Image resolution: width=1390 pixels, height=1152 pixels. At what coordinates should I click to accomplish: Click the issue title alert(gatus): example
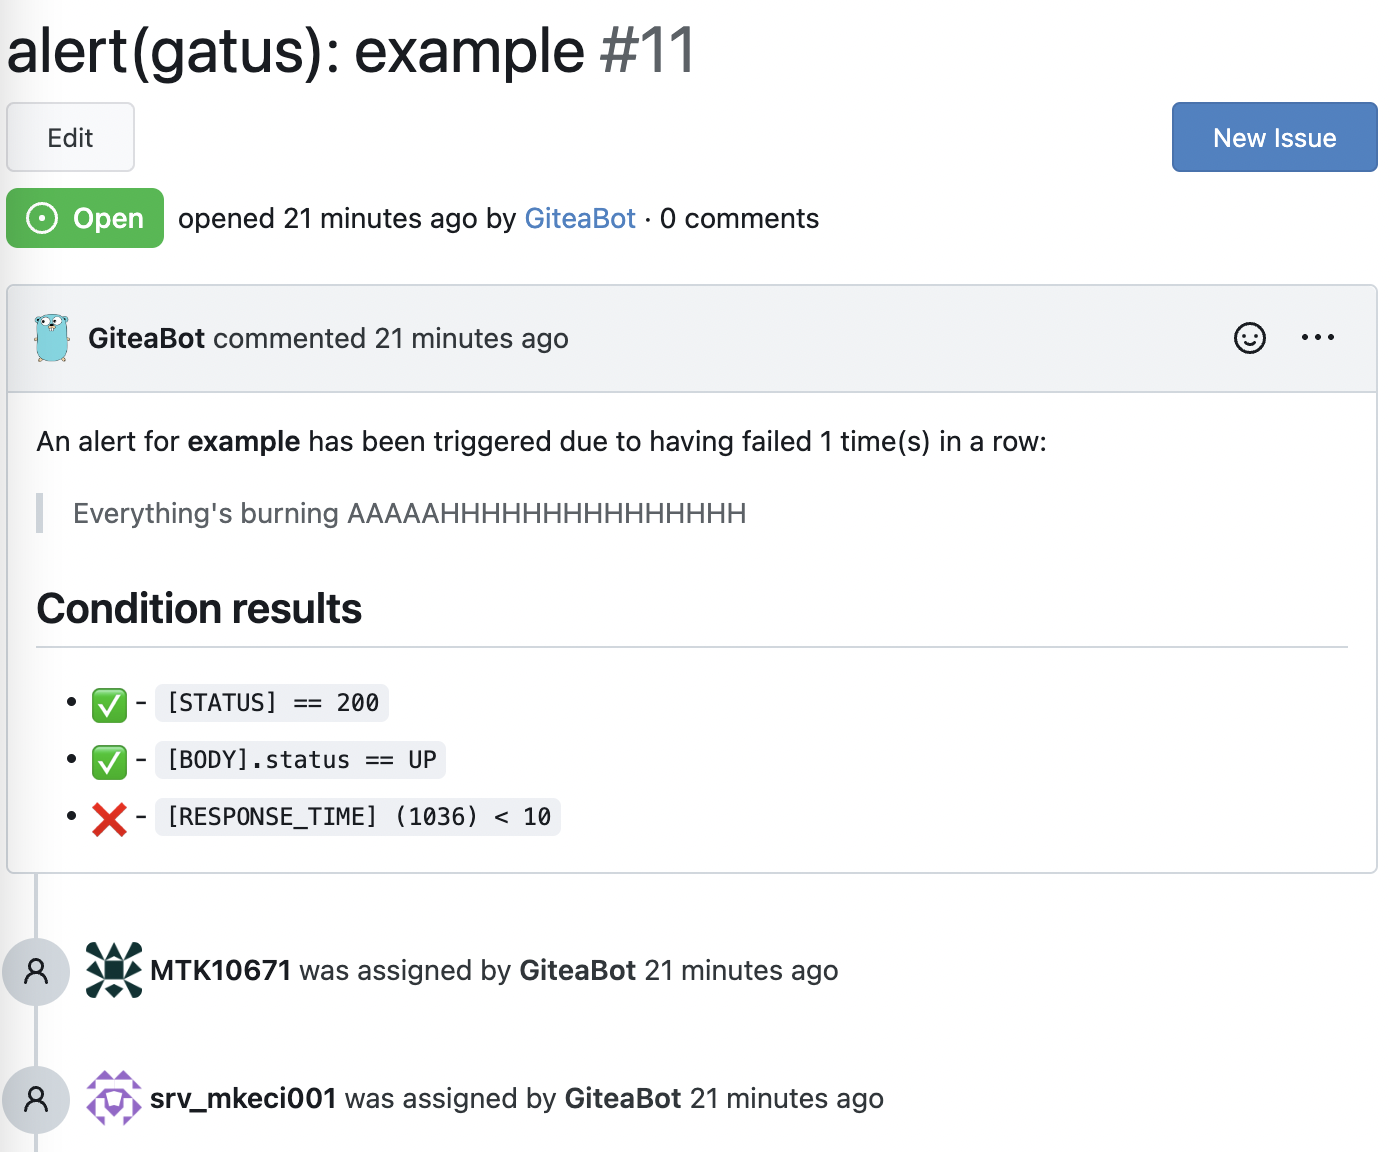point(295,50)
